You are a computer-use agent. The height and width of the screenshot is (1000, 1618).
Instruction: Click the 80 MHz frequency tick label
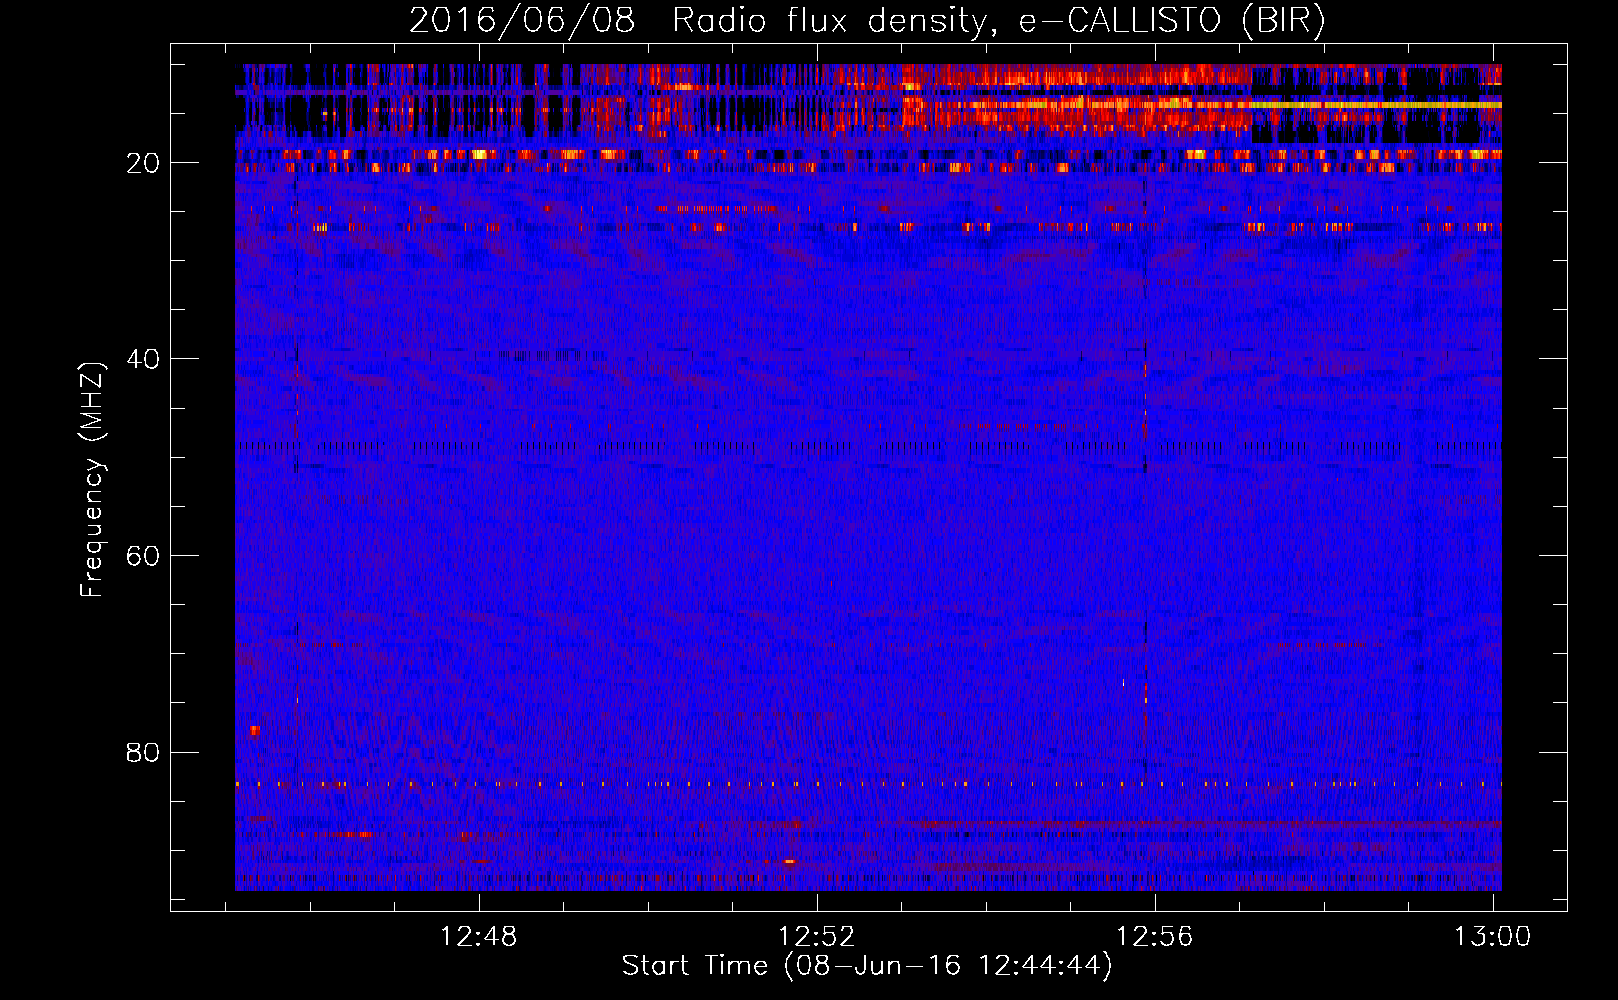pos(144,752)
